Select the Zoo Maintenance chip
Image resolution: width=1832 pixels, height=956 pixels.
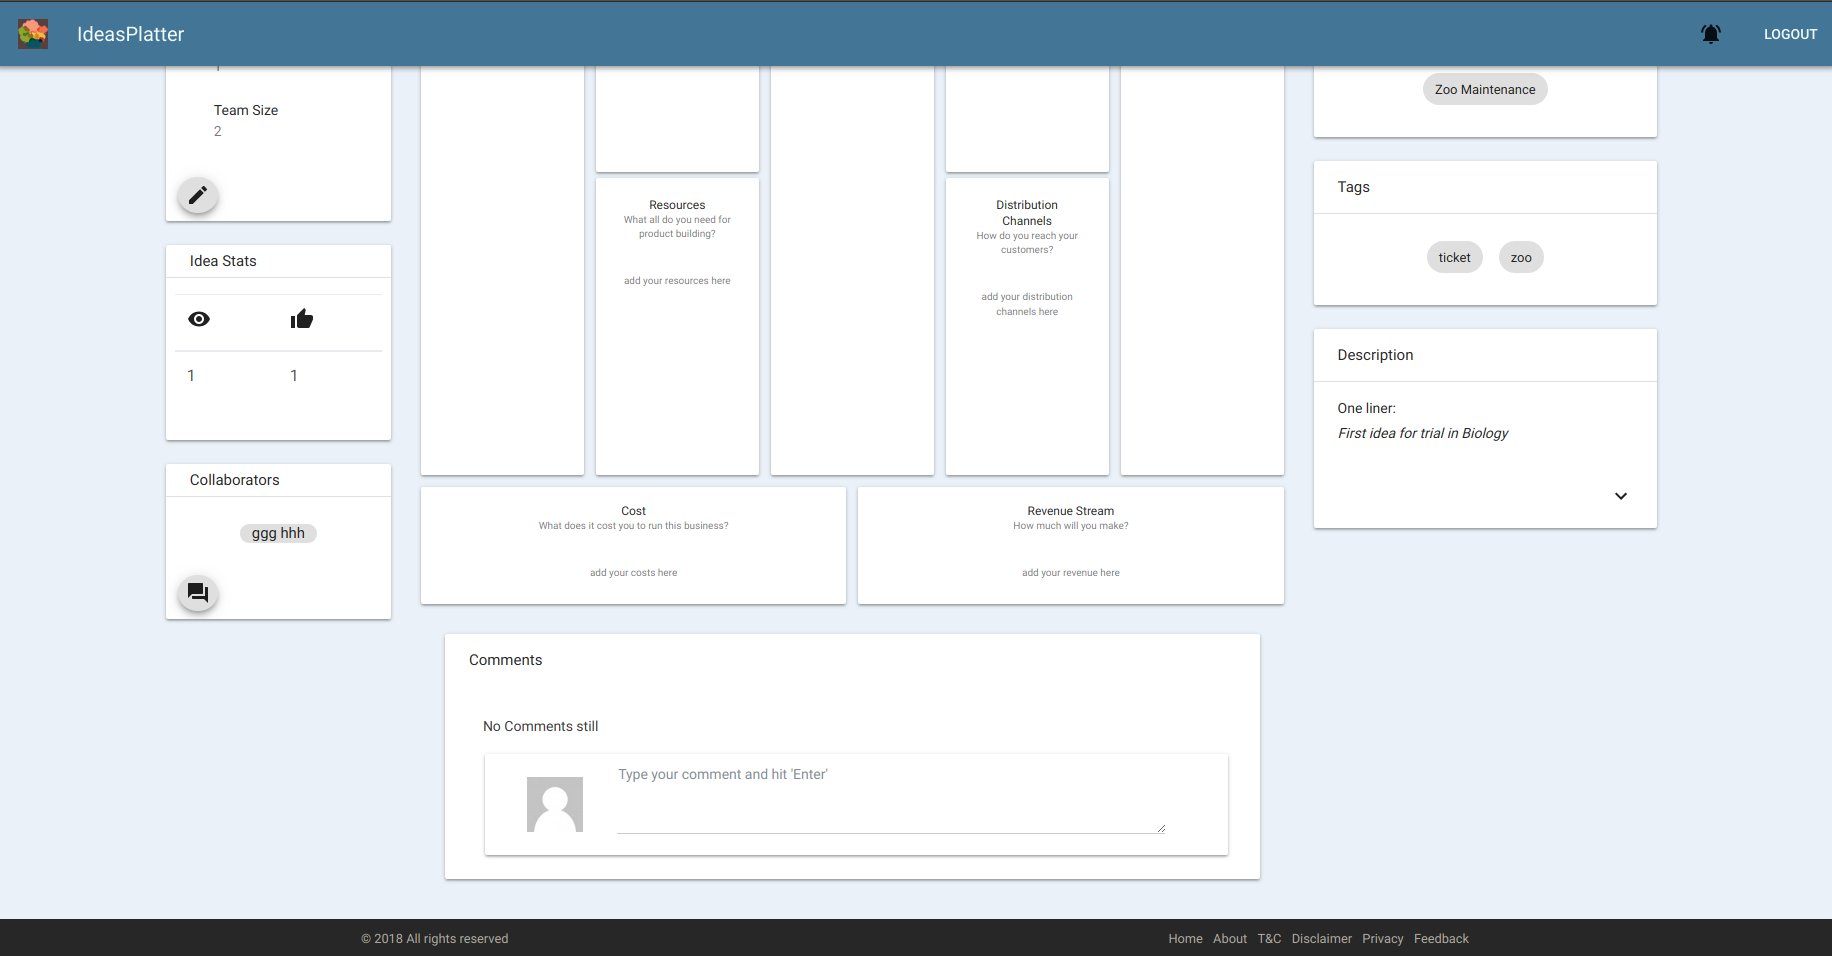tap(1485, 89)
